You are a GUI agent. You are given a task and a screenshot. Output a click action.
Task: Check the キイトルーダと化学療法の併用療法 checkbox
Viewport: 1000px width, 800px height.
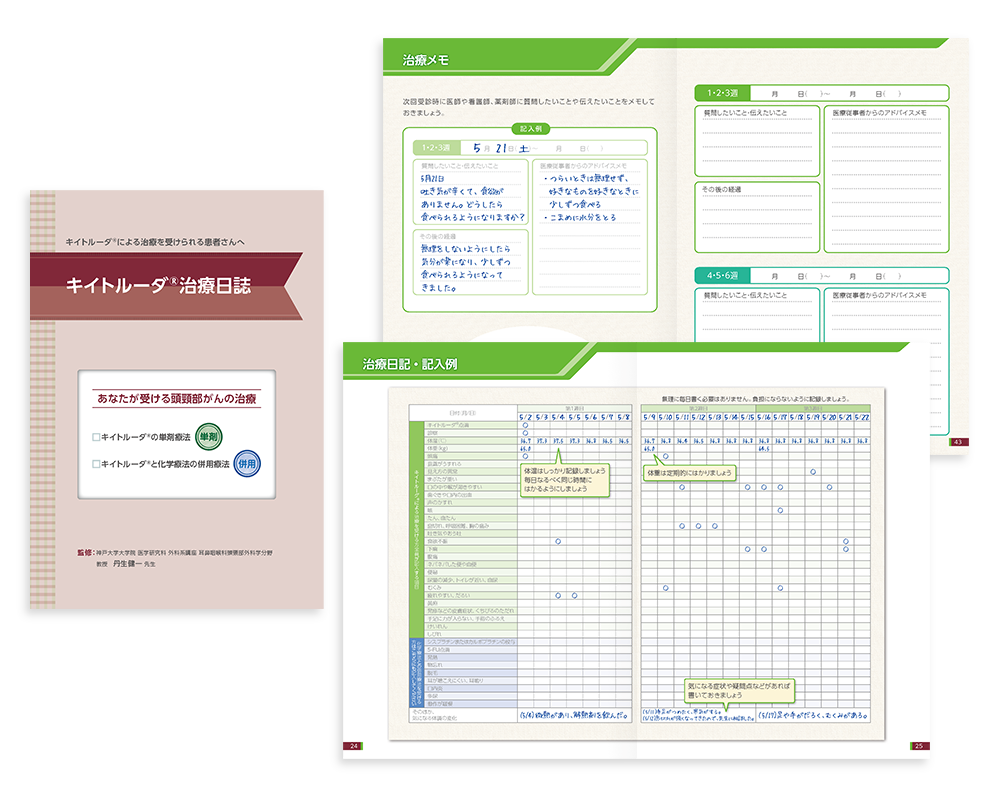pyautogui.click(x=96, y=464)
